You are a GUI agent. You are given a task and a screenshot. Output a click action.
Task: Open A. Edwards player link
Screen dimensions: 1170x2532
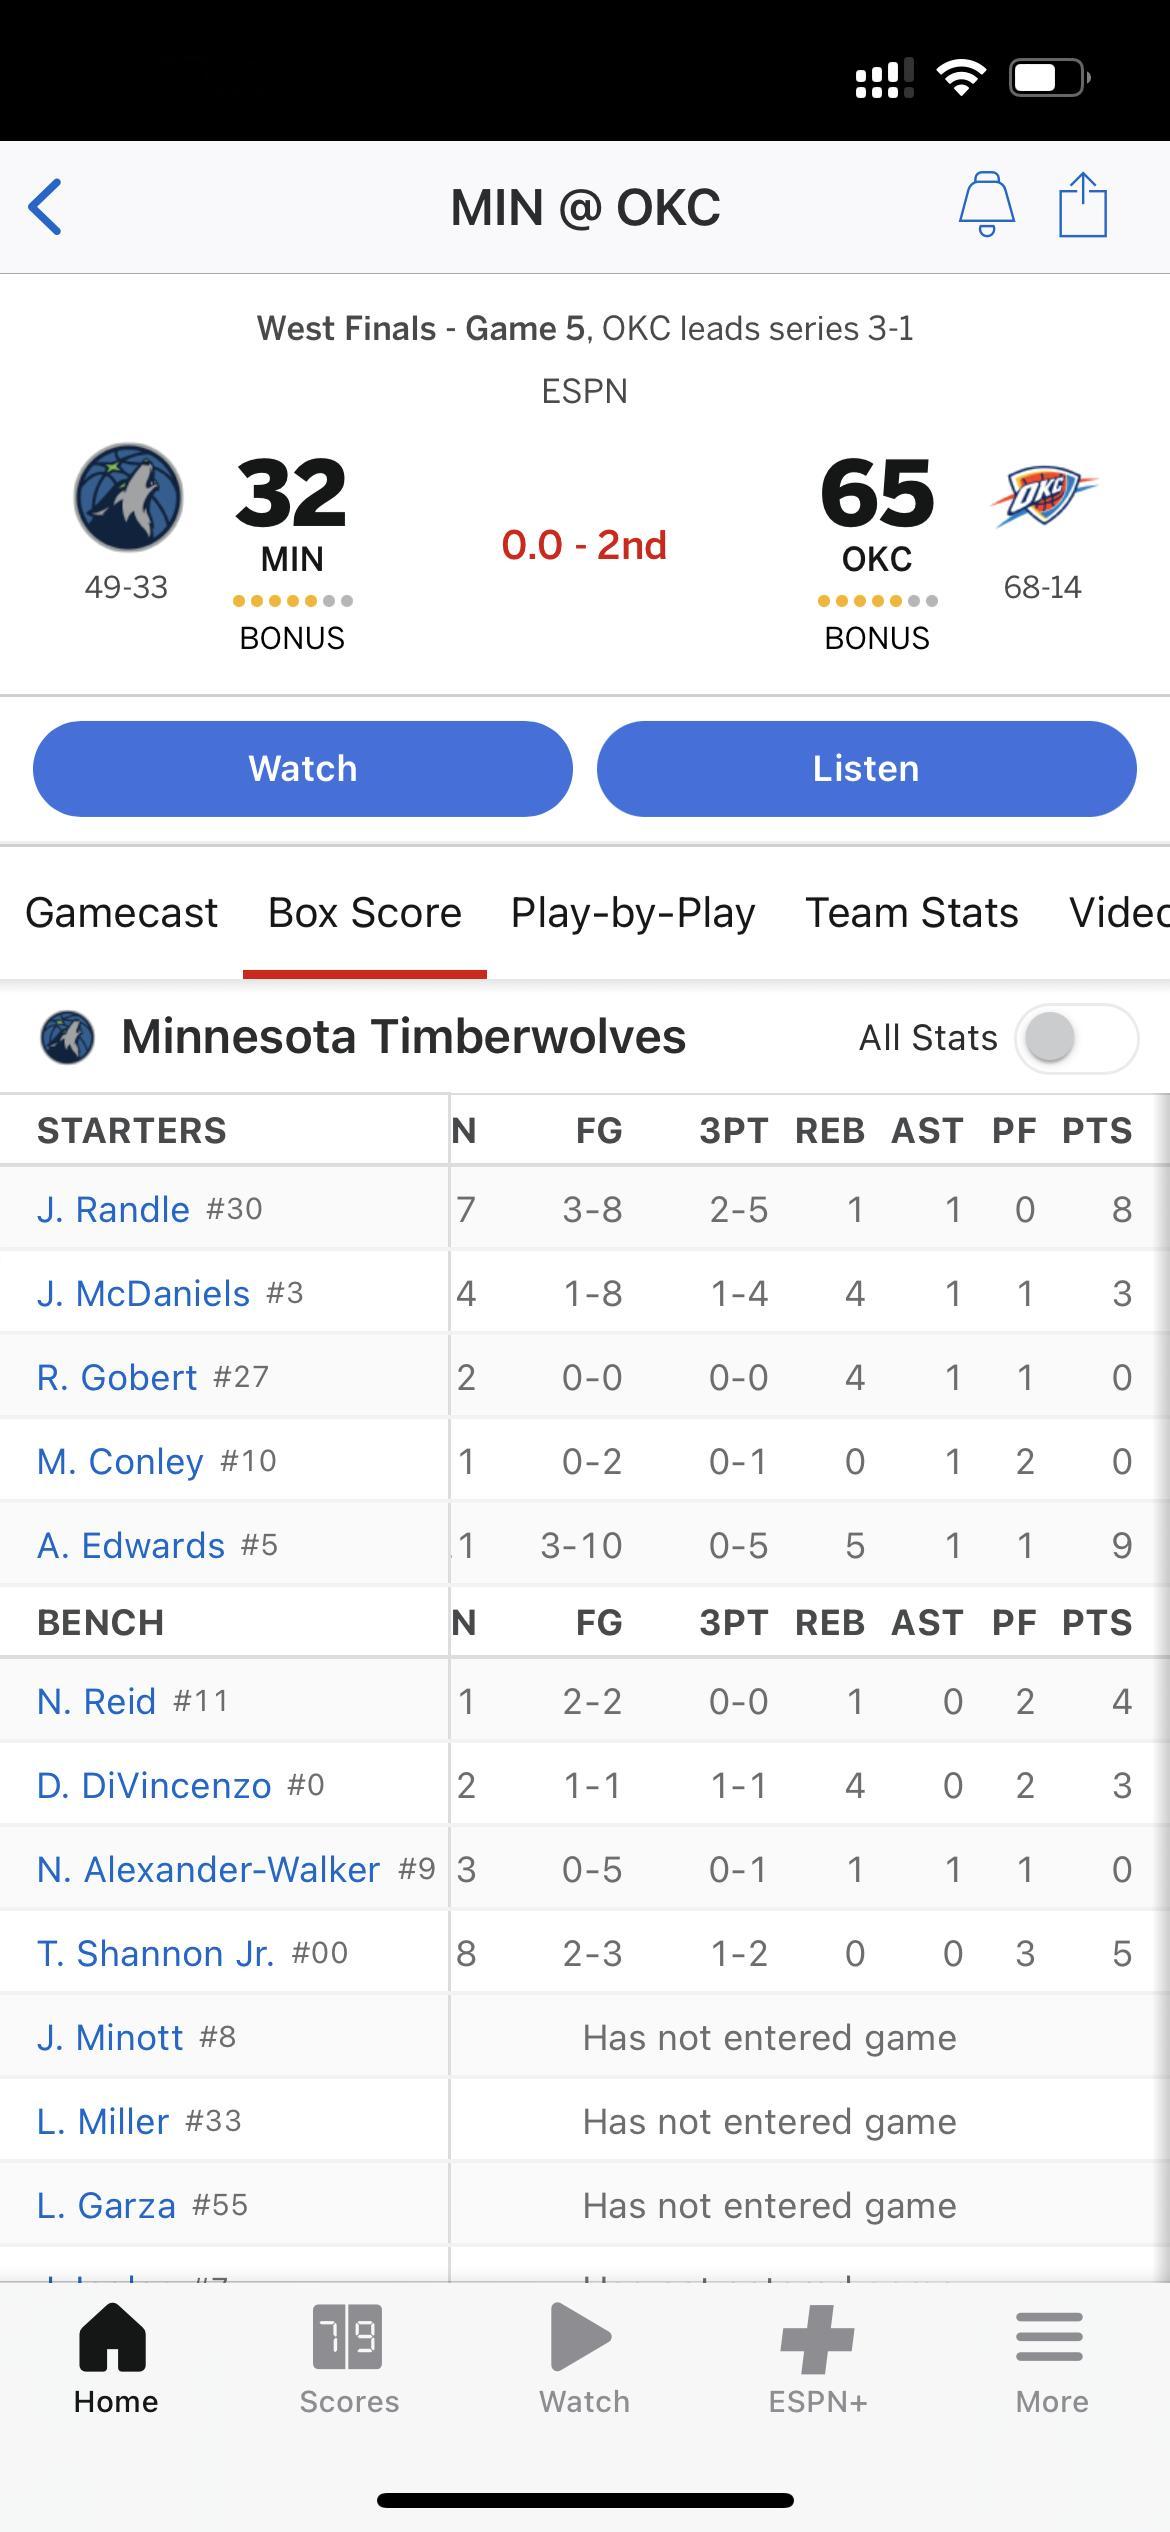click(131, 1545)
